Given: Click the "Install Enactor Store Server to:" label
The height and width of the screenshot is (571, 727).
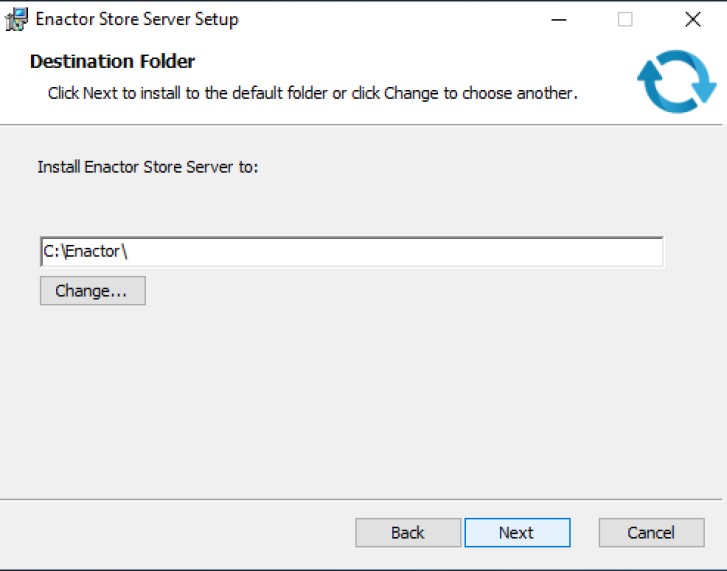Looking at the screenshot, I should 148,167.
